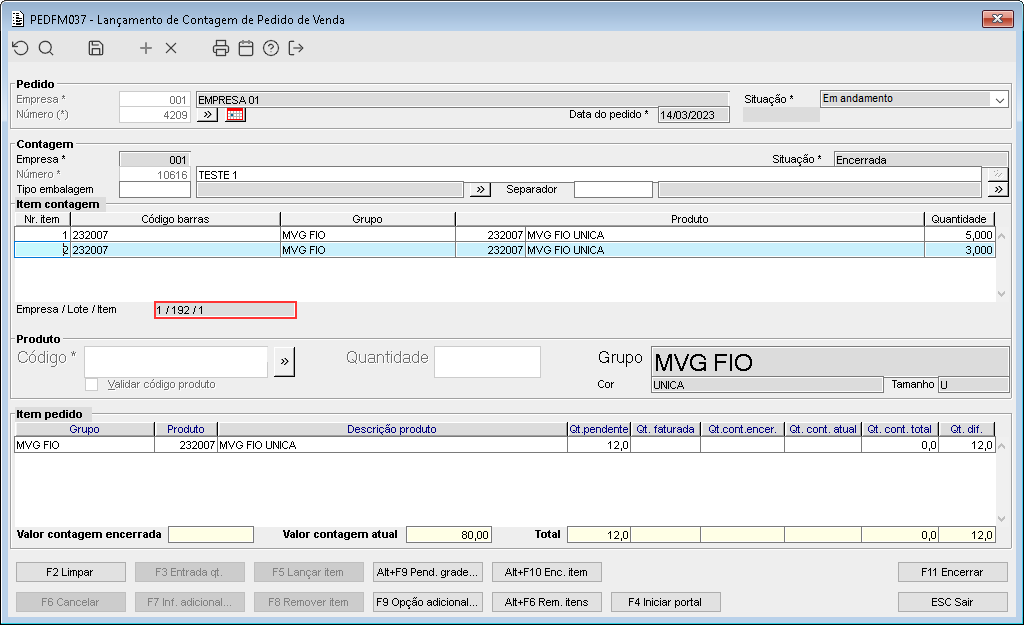Click the undo/refresh arrow toolbar icon
Viewport: 1024px width, 625px height.
click(x=20, y=48)
